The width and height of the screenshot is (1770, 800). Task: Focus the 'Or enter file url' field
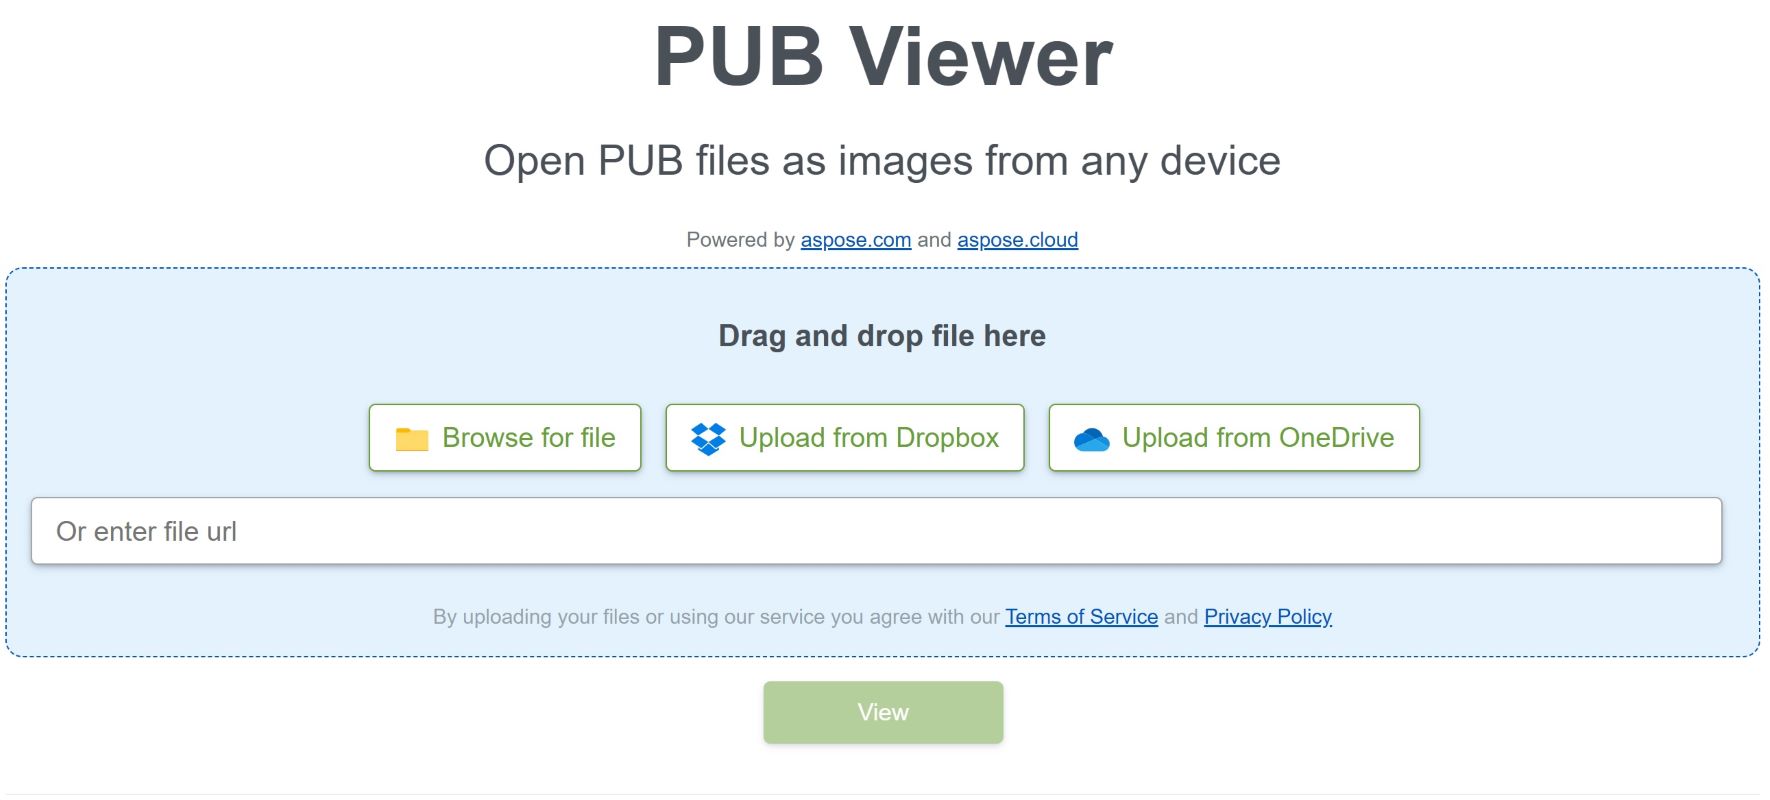tap(876, 531)
